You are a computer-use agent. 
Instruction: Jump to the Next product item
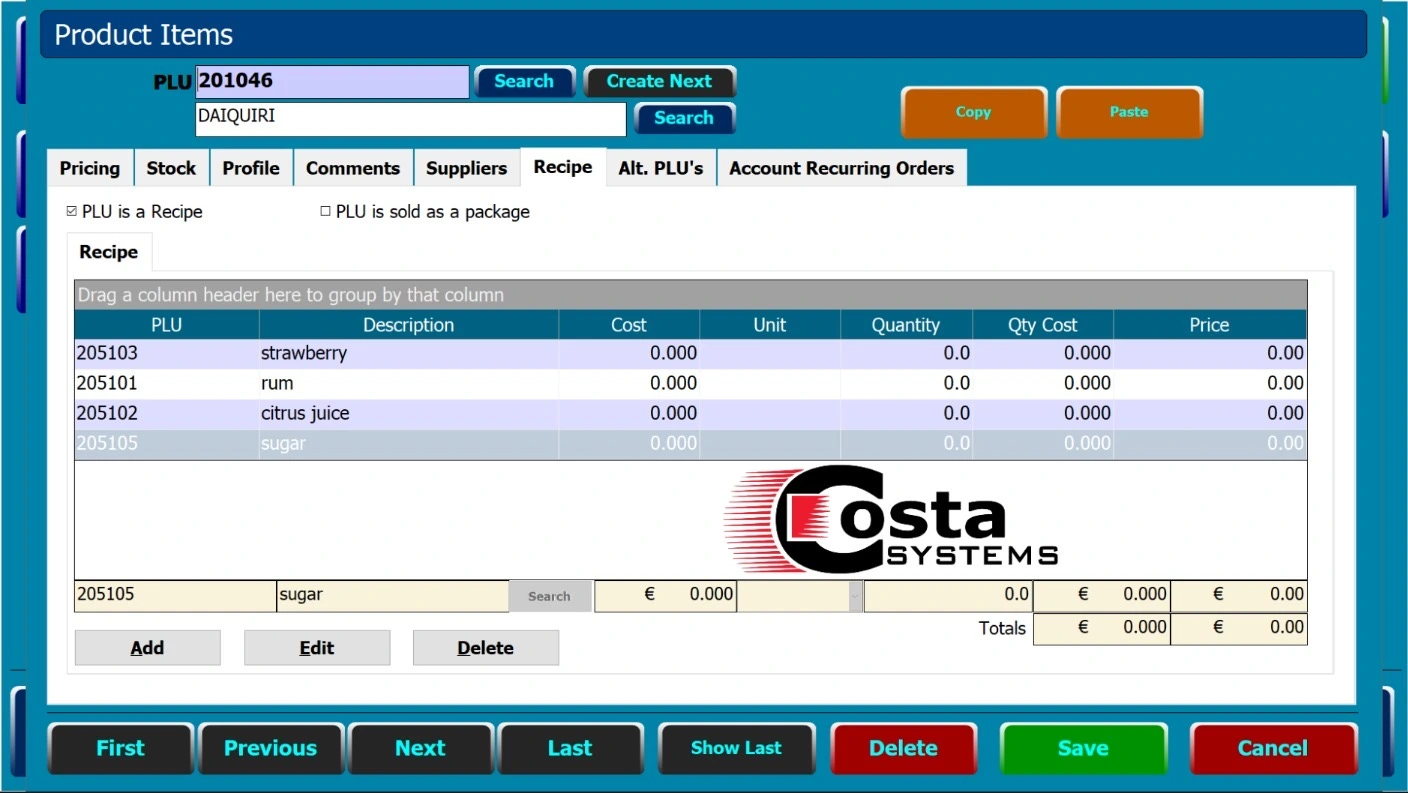420,748
